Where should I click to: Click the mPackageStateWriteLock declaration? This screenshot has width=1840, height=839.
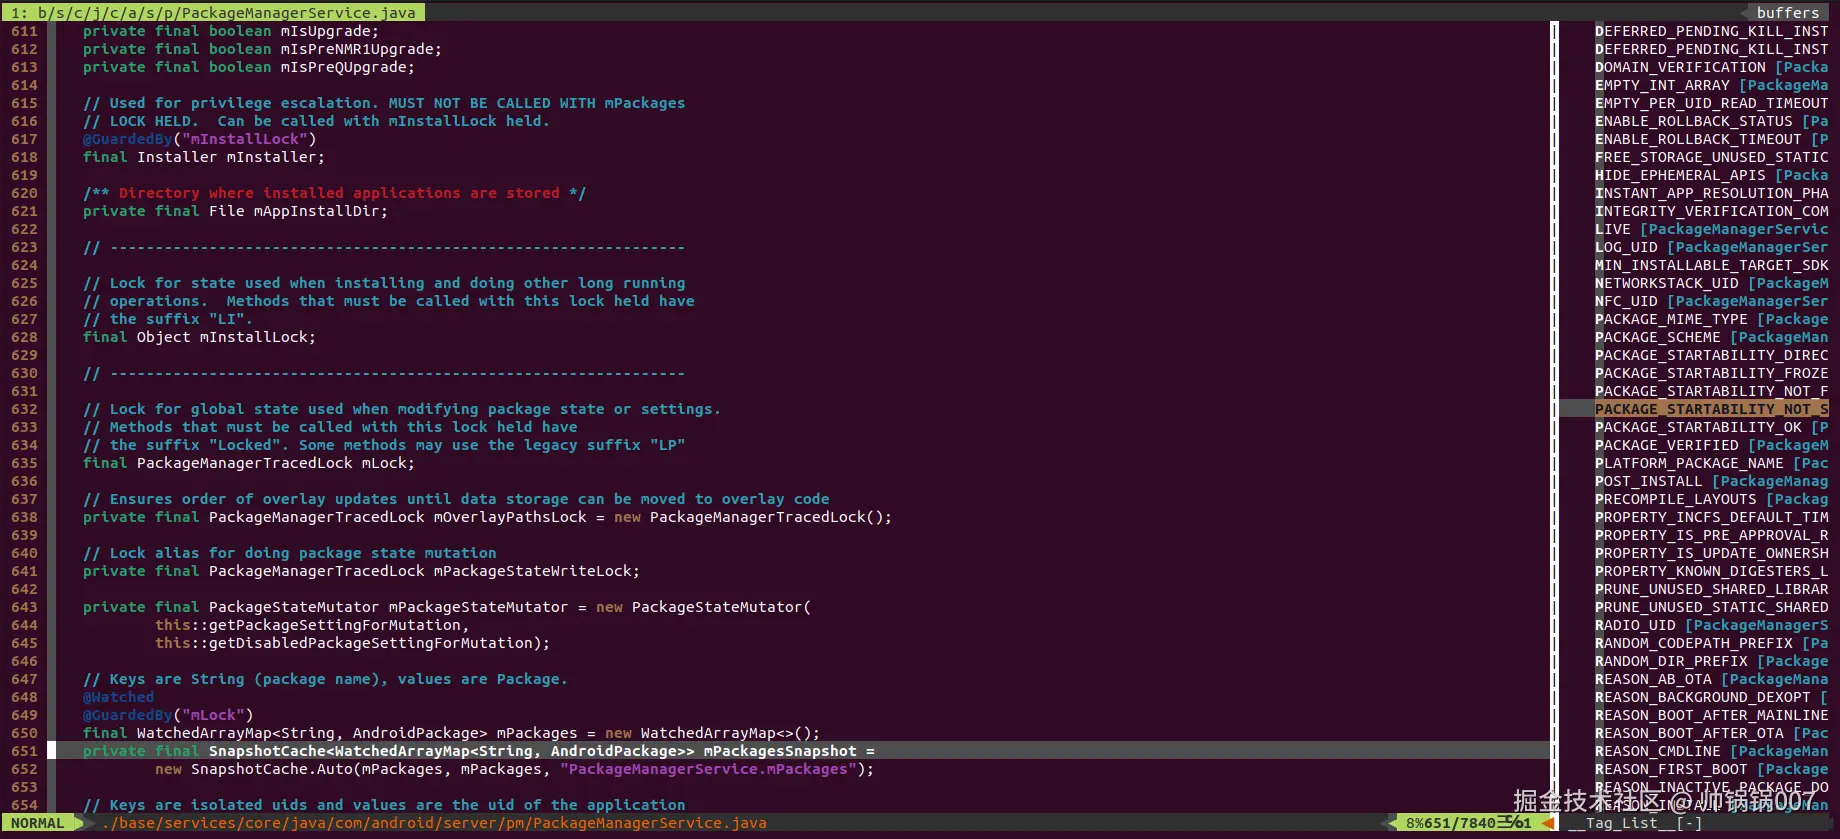coord(361,571)
